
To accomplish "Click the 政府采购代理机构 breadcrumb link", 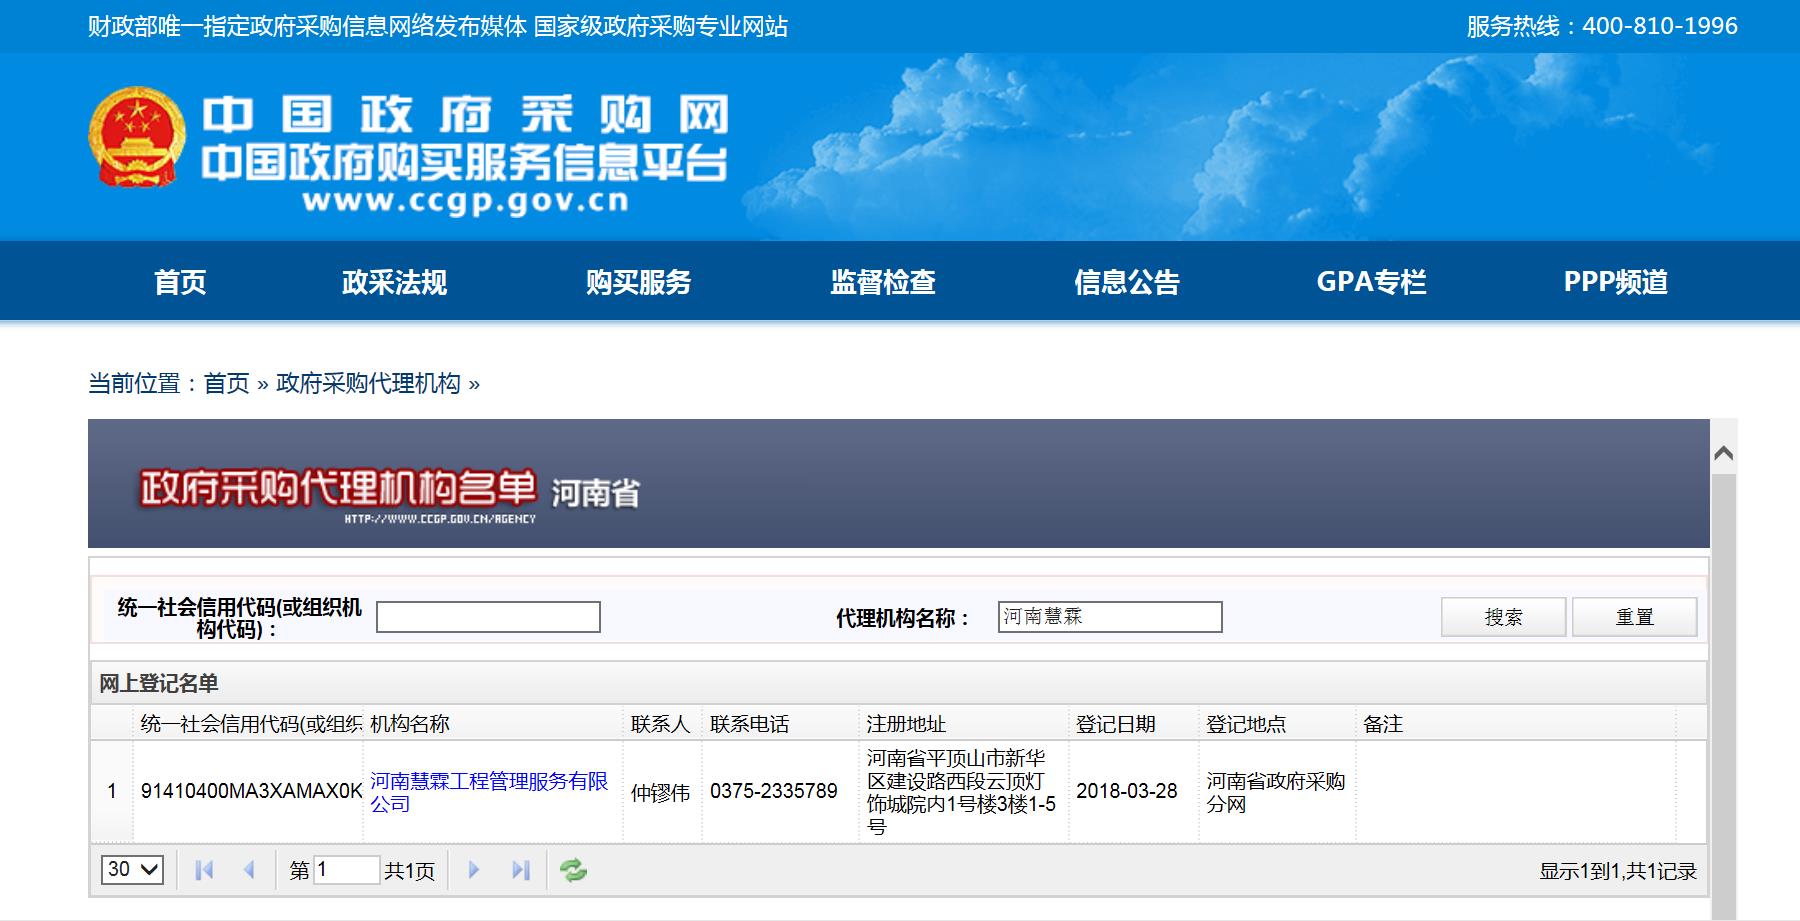I will click(x=368, y=384).
